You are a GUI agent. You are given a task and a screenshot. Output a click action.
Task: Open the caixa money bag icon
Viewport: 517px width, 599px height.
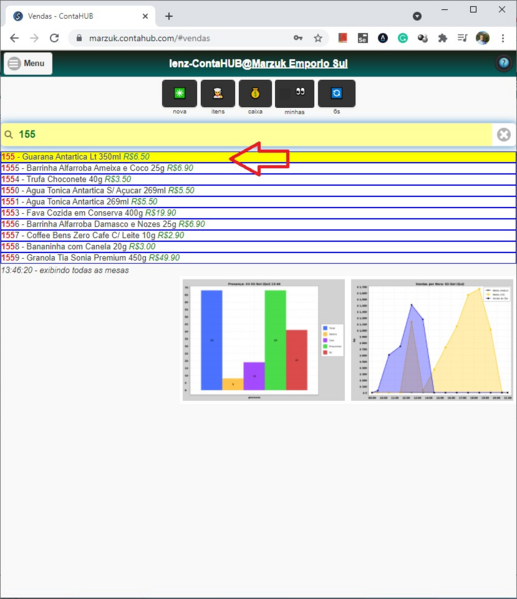255,93
